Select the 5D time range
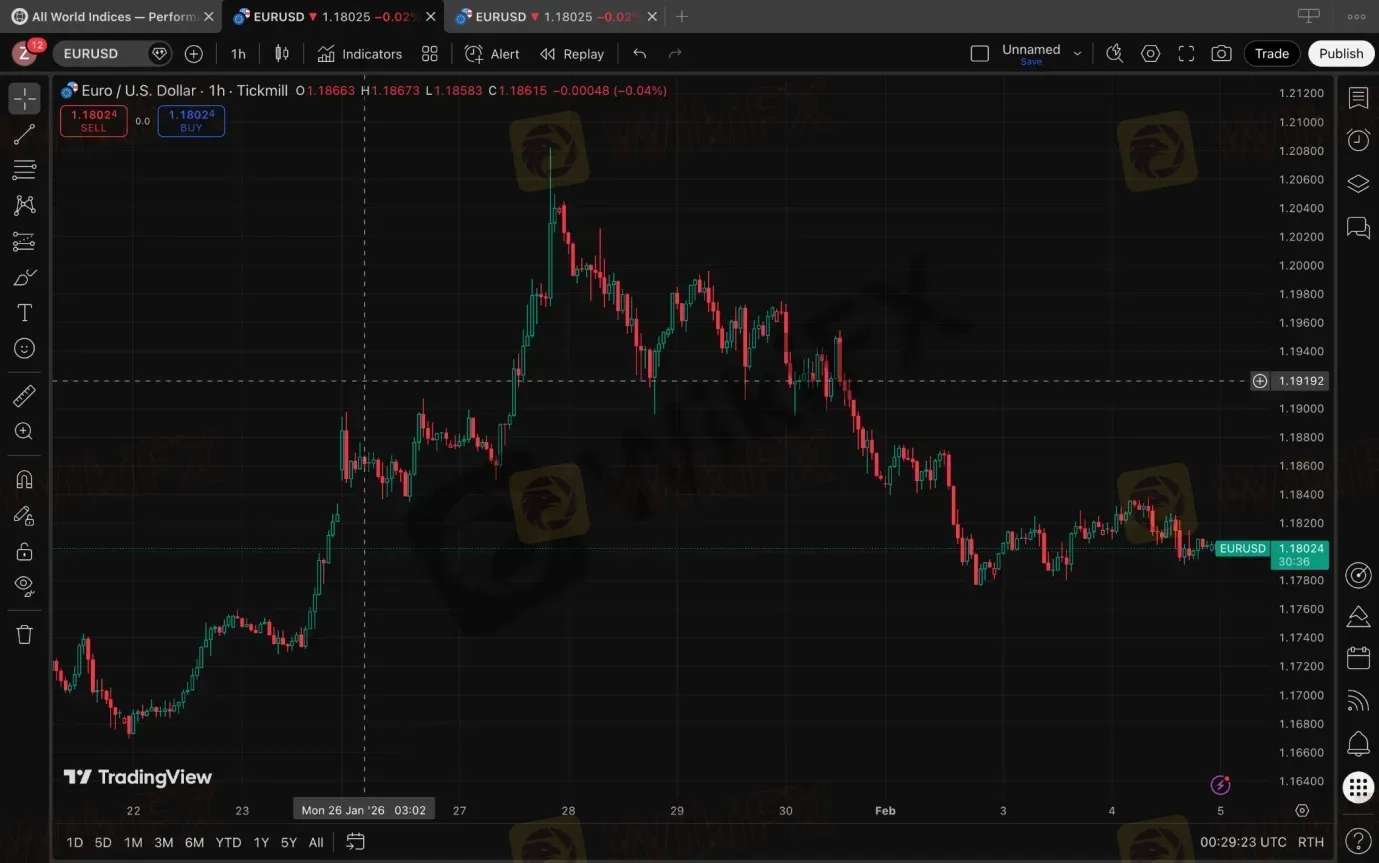This screenshot has width=1379, height=863. pyautogui.click(x=103, y=843)
